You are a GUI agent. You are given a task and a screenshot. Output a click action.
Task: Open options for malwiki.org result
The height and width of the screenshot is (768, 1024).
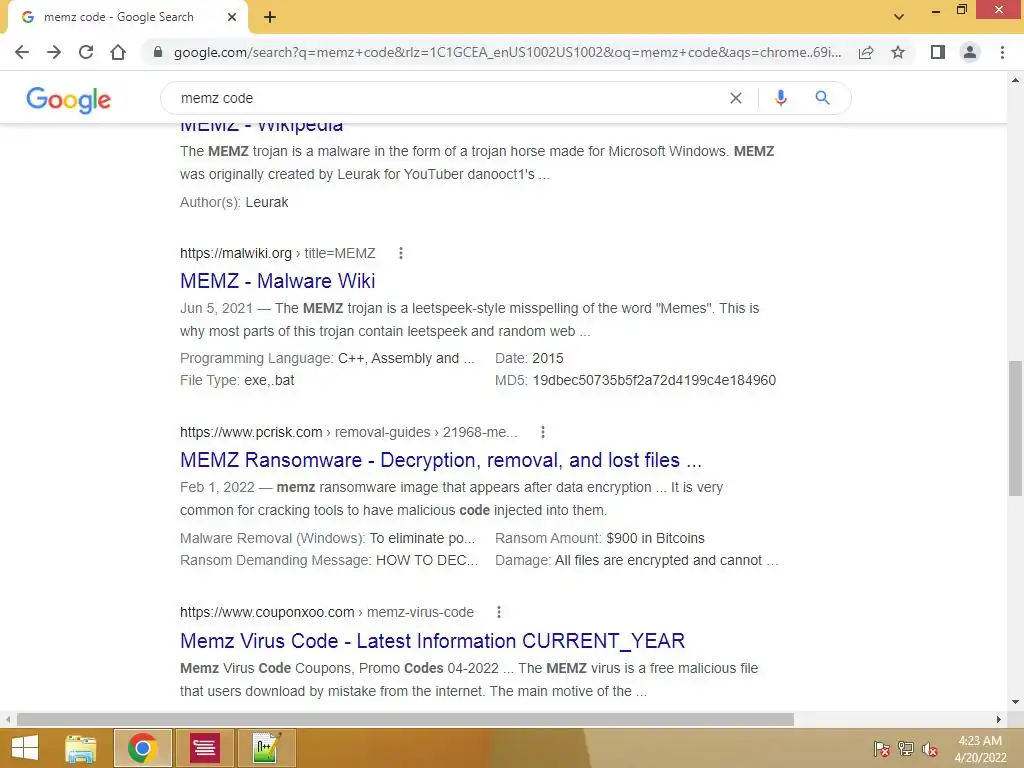[401, 253]
